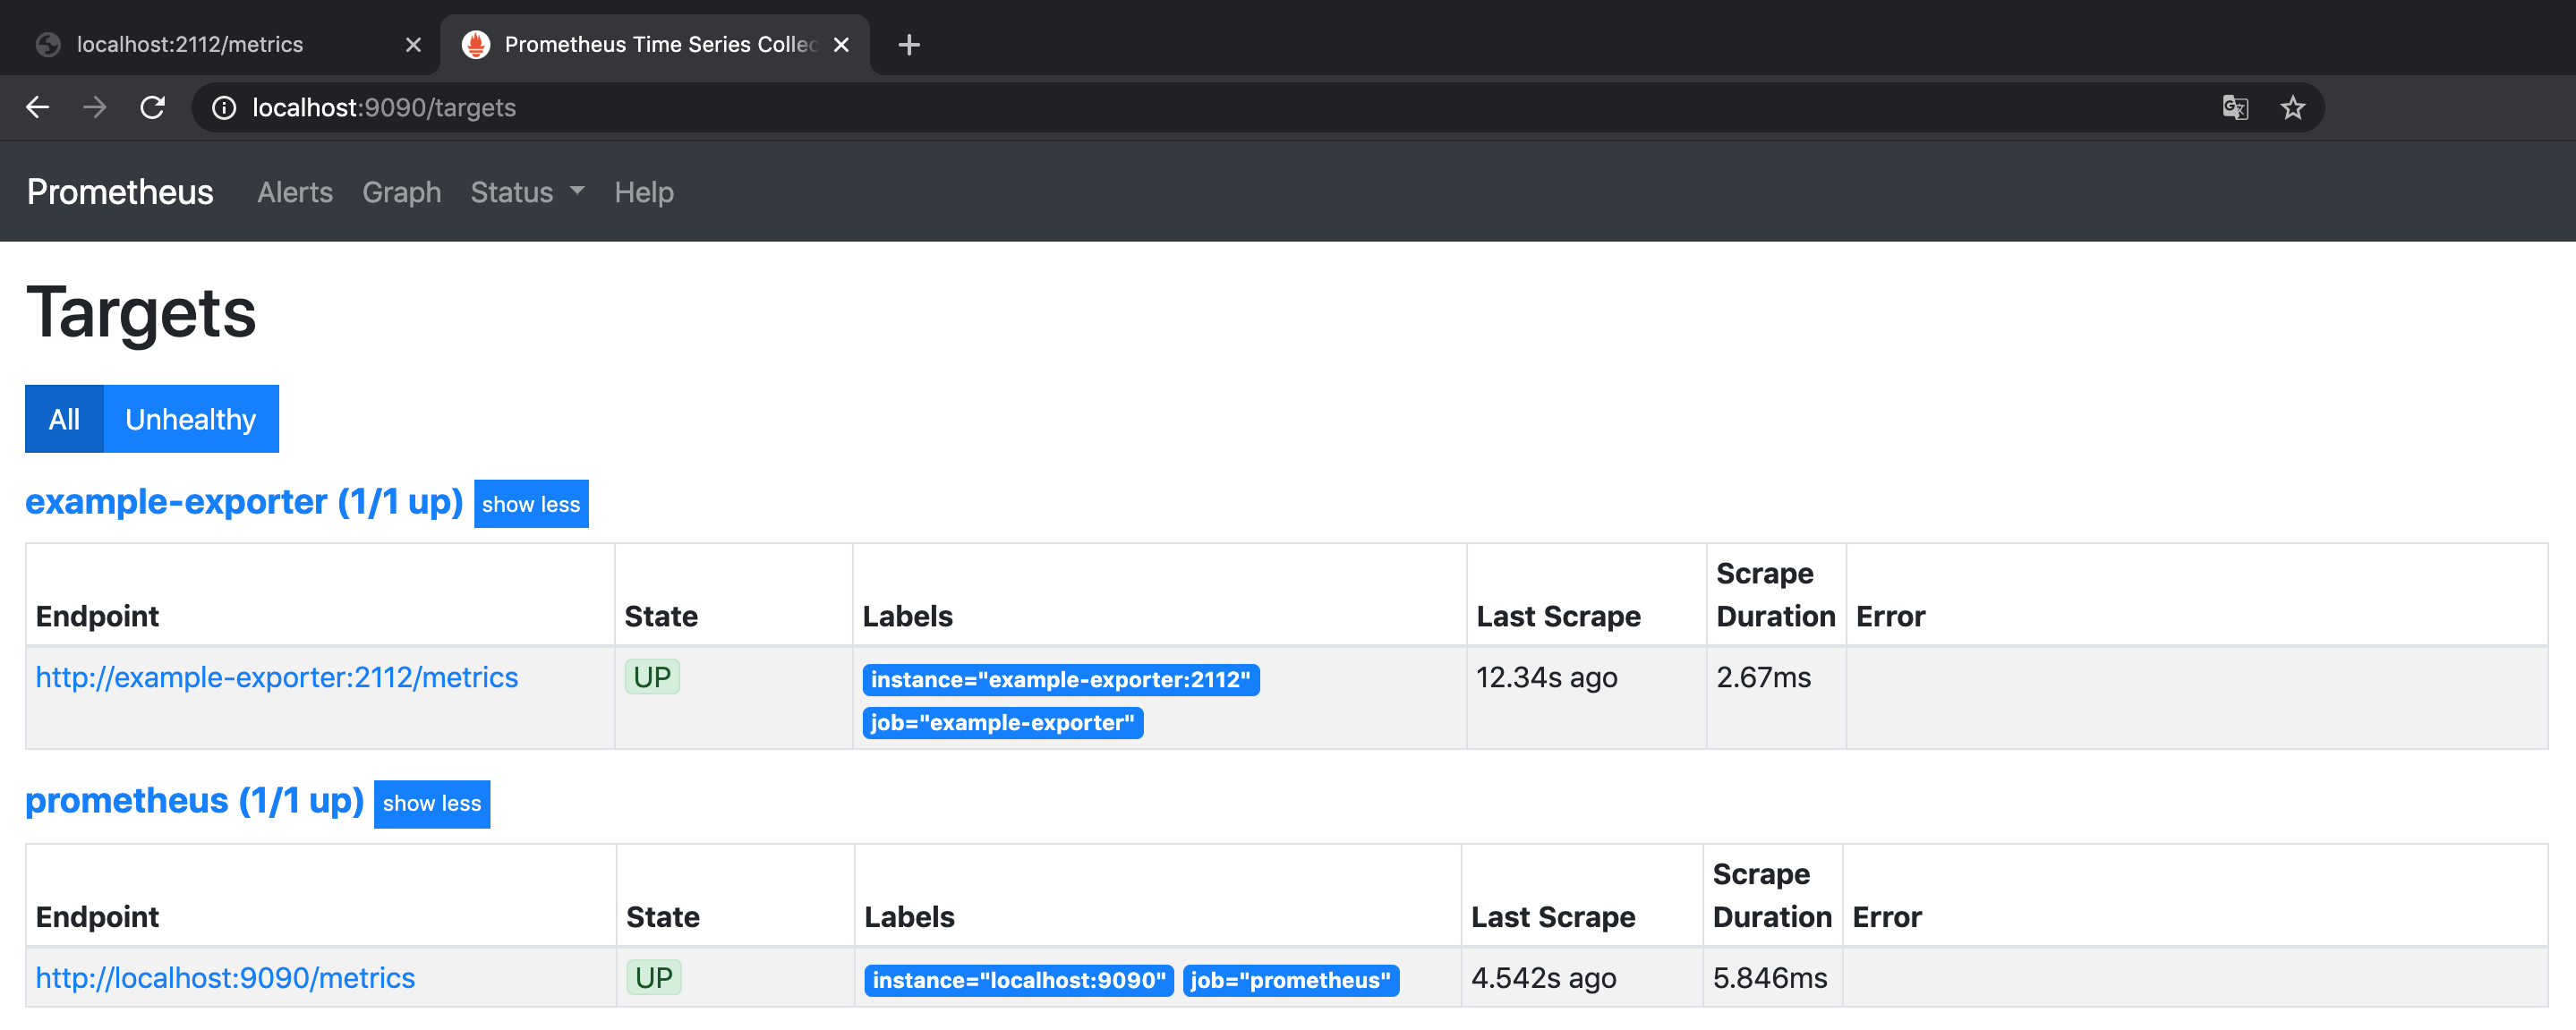Bookmark this page with the star icon
Screen dimensions: 2576x1030
point(2292,107)
